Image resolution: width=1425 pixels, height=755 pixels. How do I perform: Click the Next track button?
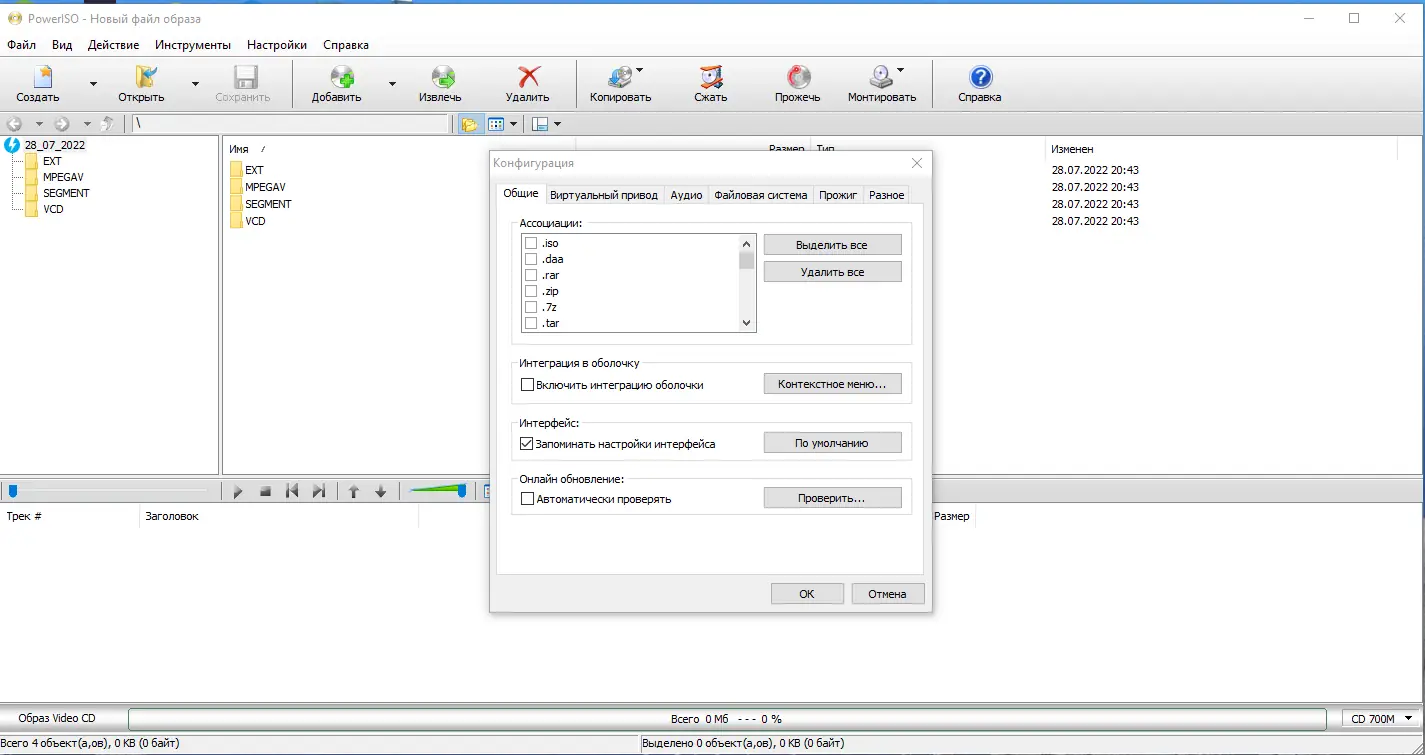319,491
